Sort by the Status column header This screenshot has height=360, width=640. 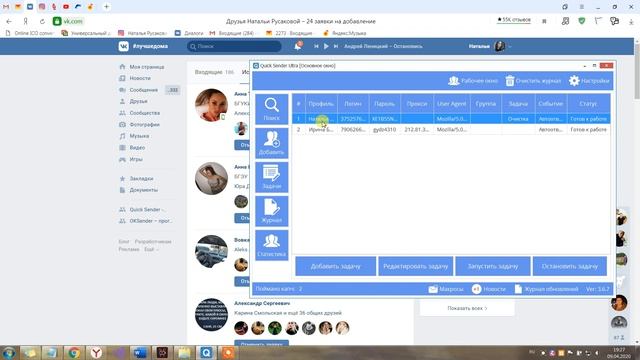tap(588, 104)
